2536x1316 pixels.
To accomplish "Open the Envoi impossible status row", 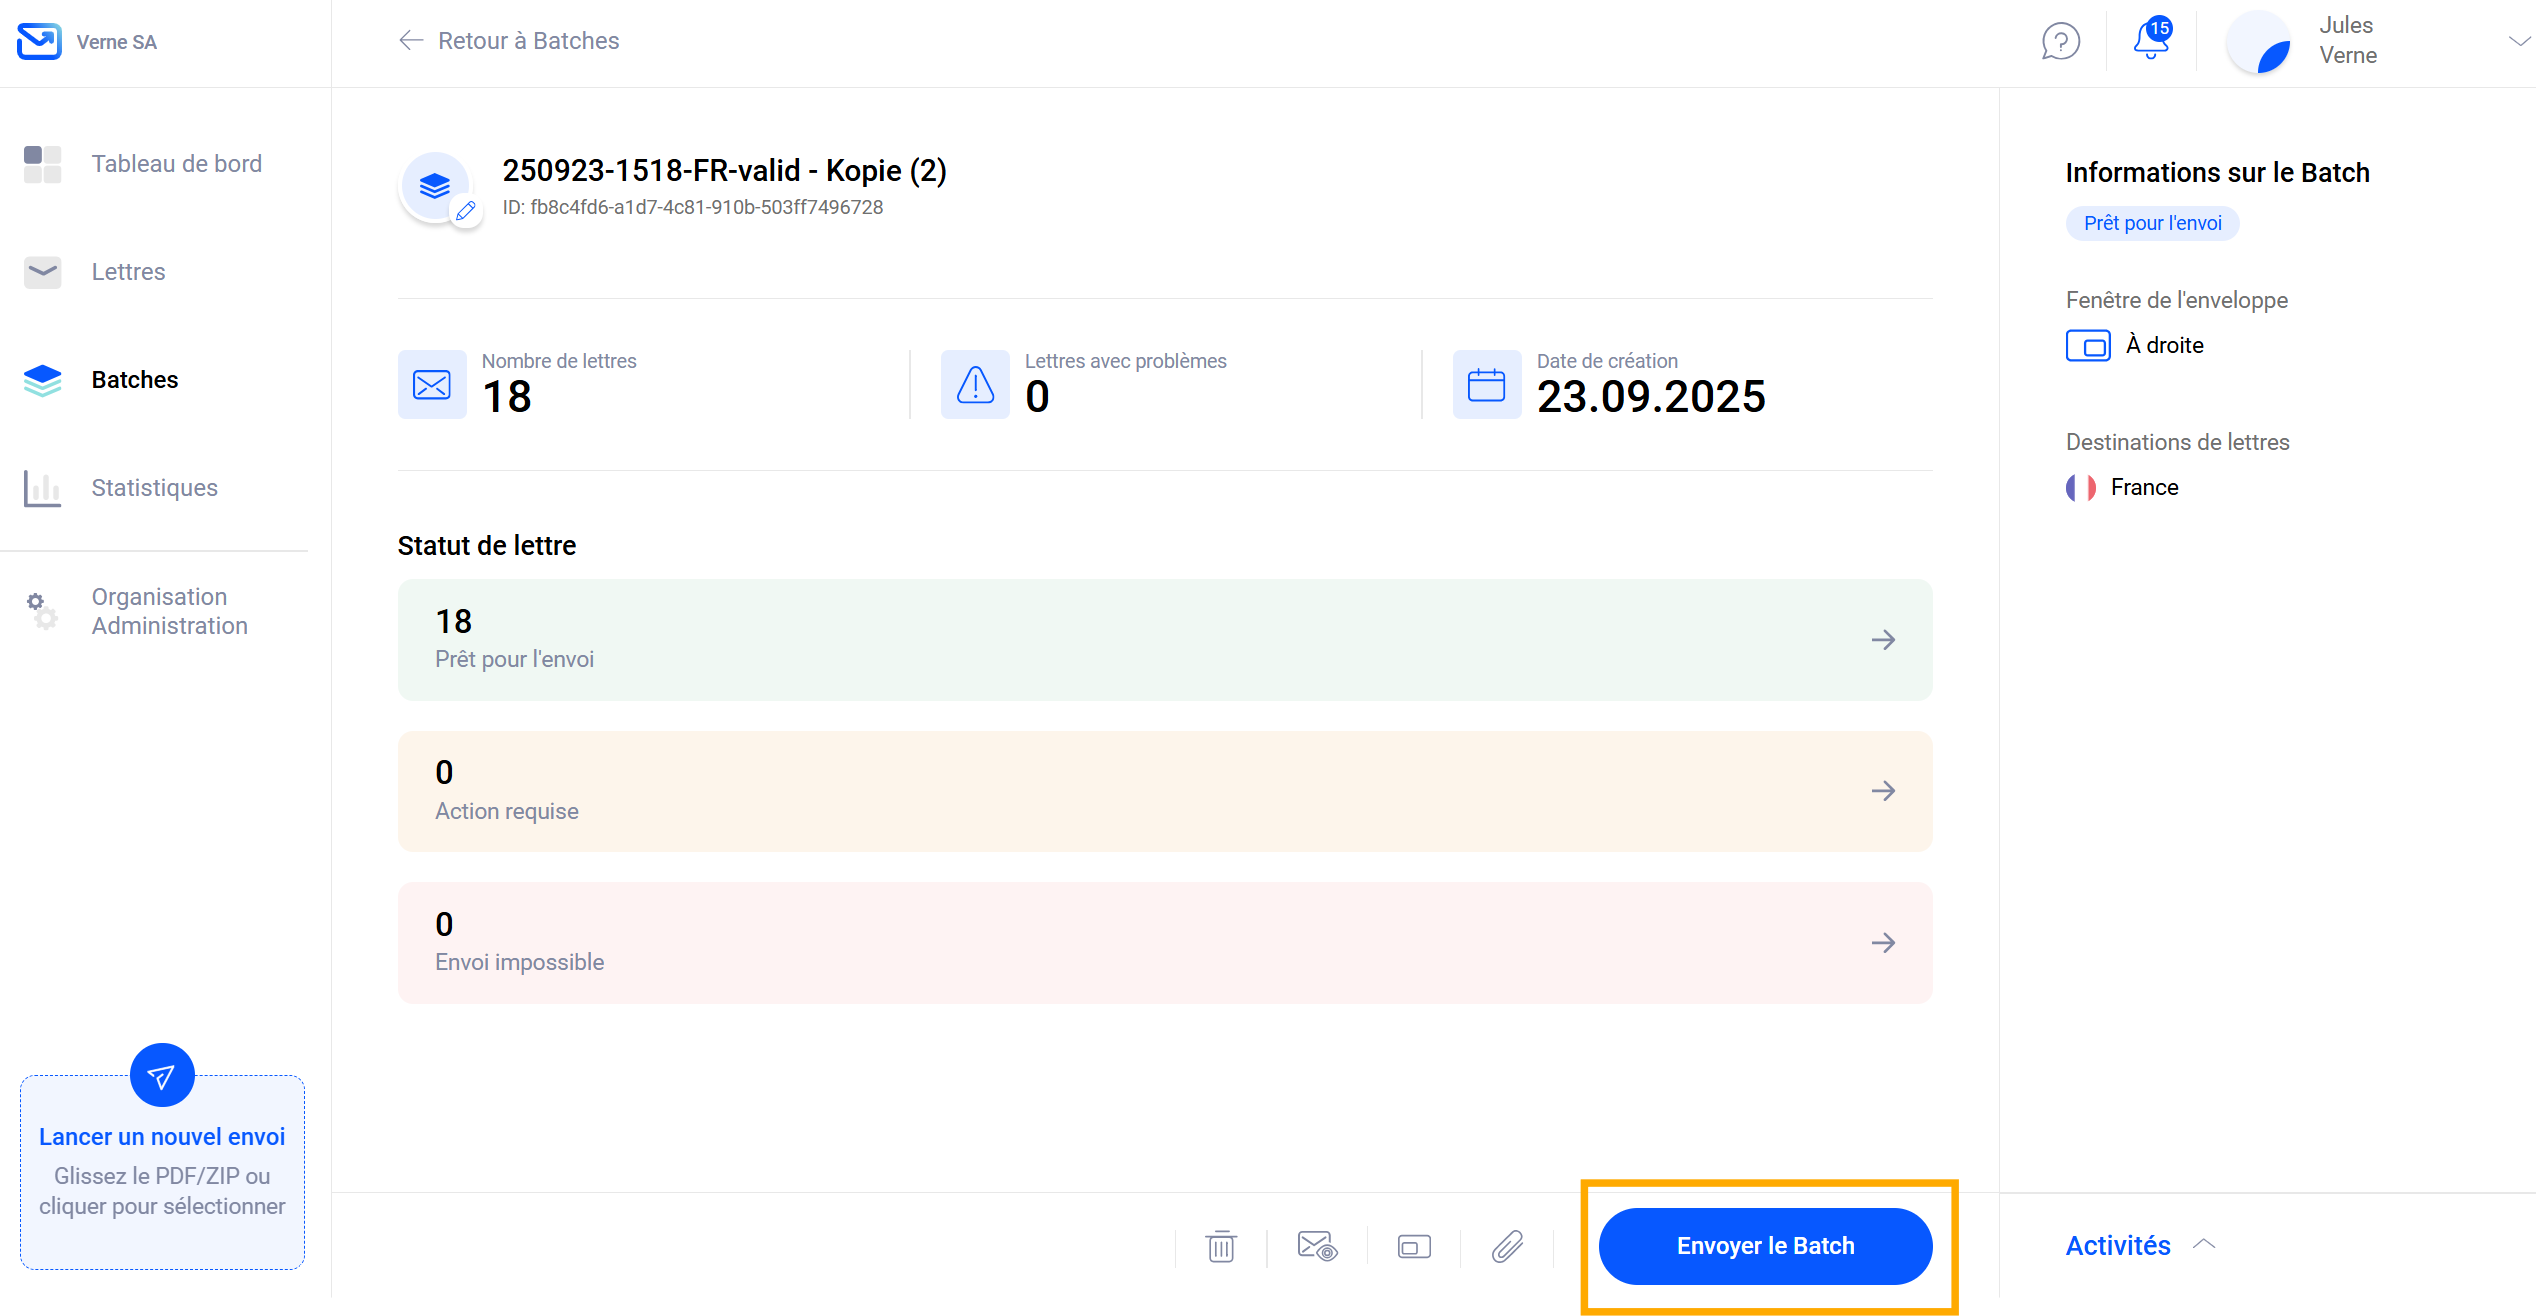I will coord(1164,943).
